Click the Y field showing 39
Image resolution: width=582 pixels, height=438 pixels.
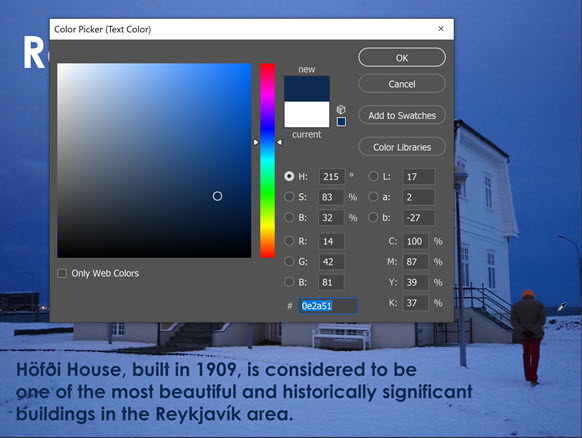click(x=416, y=282)
